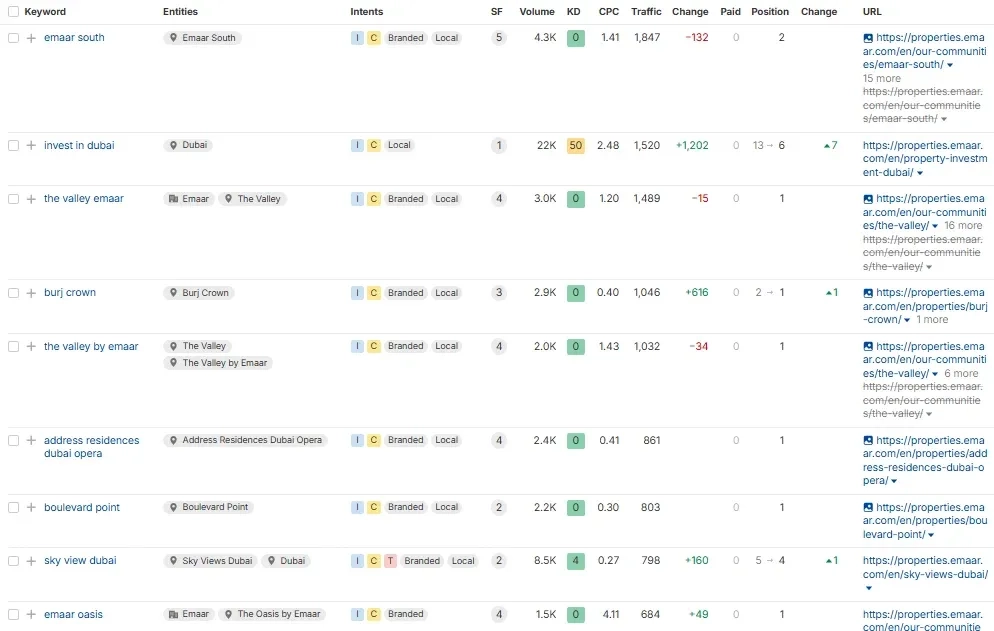Check the 'address residences dubai opera' checkbox

(x=13, y=440)
